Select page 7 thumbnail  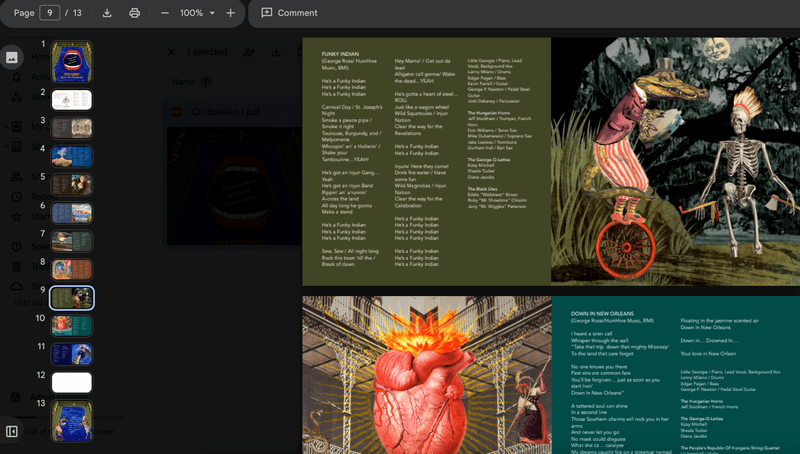(72, 241)
